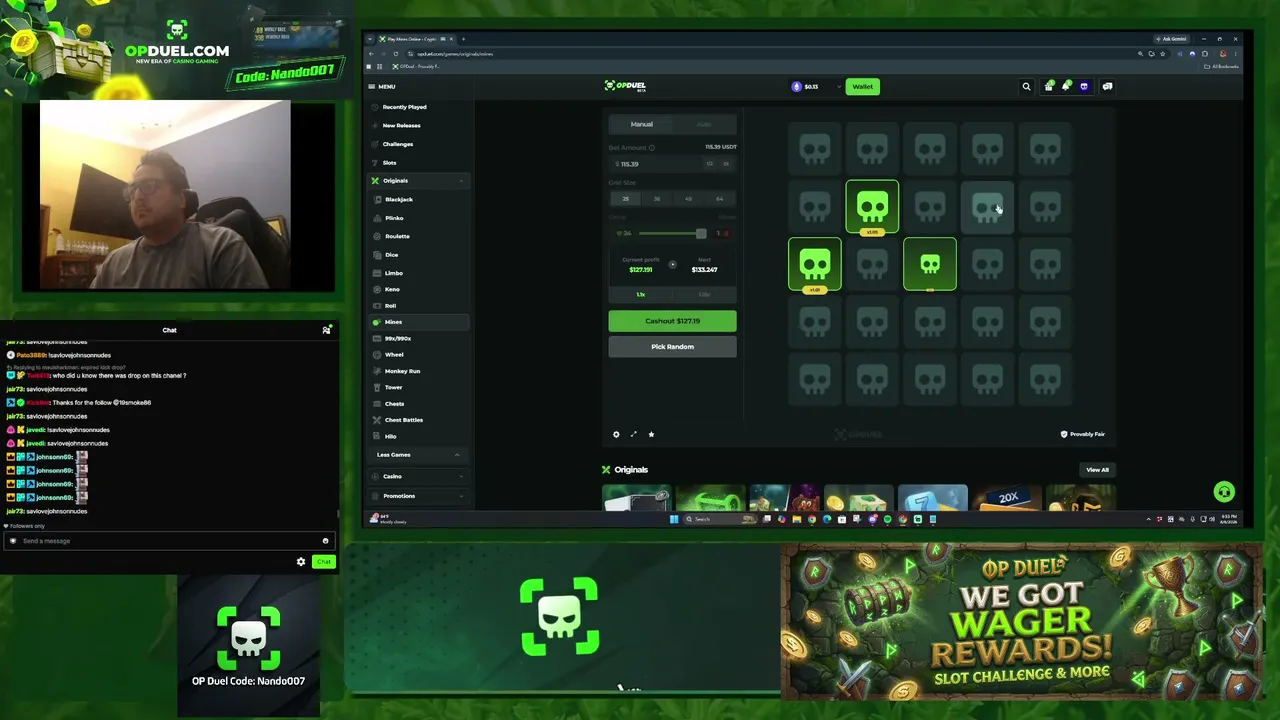Select grid size 49
Image resolution: width=1280 pixels, height=720 pixels.
688,199
